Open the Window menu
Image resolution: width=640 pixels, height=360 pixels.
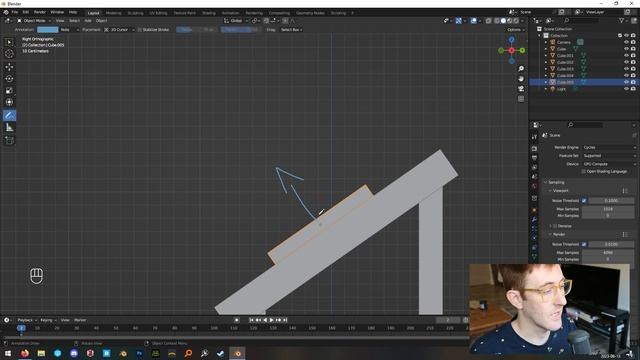tap(57, 12)
